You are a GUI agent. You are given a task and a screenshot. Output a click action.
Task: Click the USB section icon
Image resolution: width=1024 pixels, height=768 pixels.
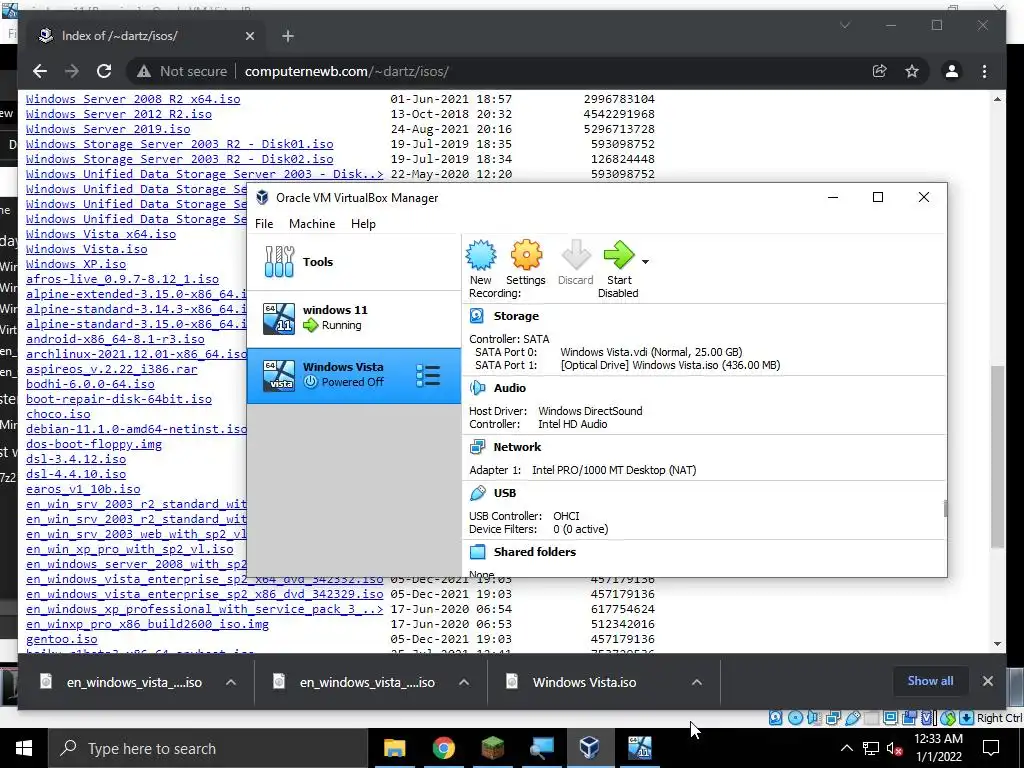tap(477, 493)
